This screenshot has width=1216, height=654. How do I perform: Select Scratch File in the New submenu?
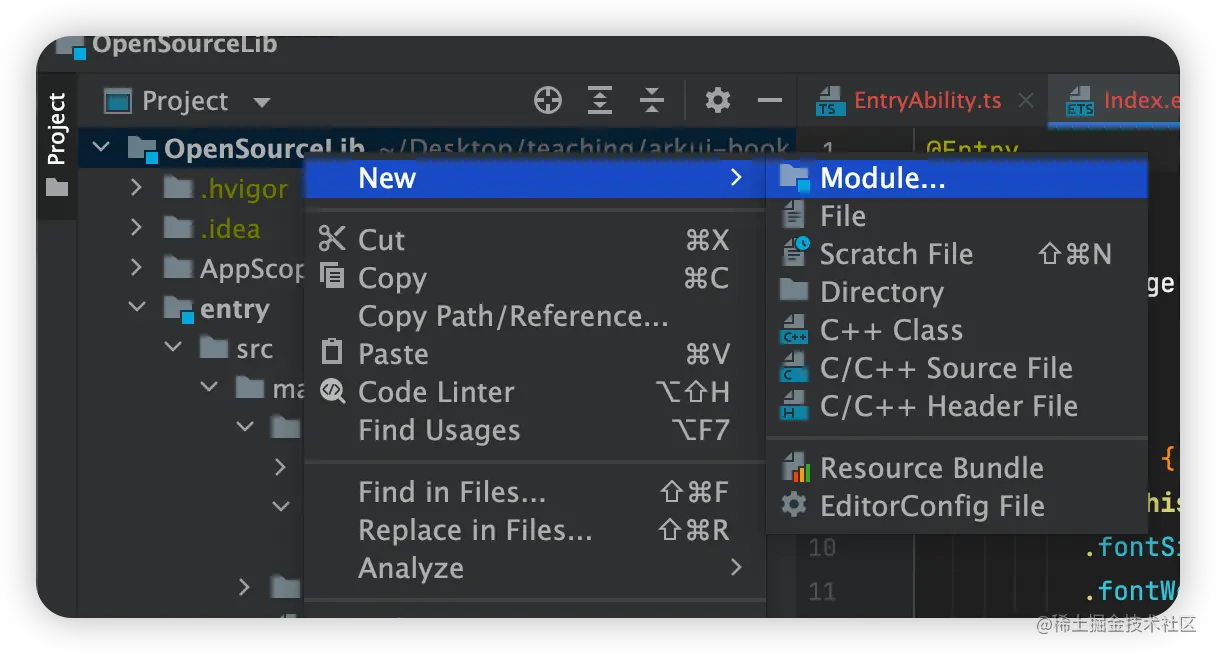(957, 254)
